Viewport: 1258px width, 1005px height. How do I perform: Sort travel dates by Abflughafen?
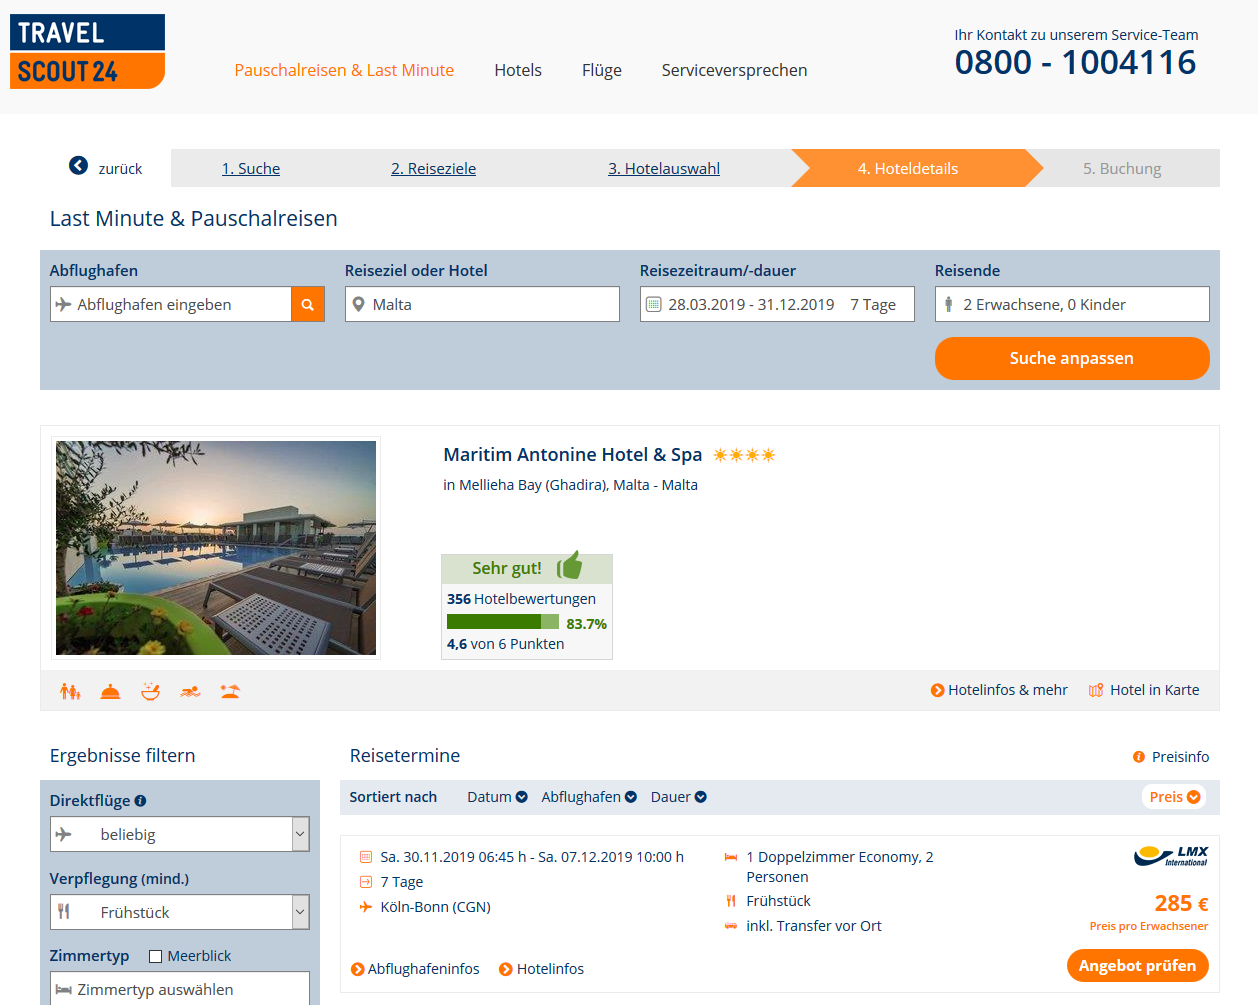(589, 797)
